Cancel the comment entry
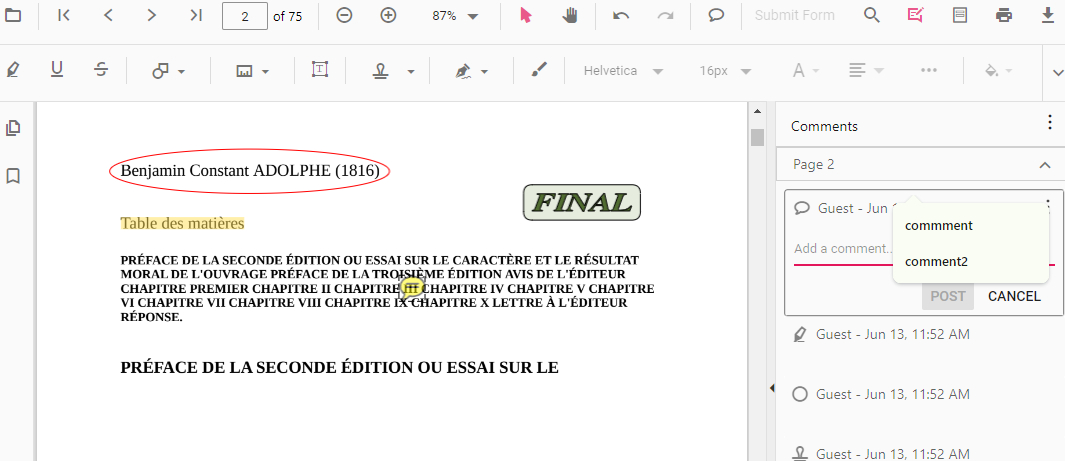Screen dimensions: 1065x461 click(x=1014, y=296)
